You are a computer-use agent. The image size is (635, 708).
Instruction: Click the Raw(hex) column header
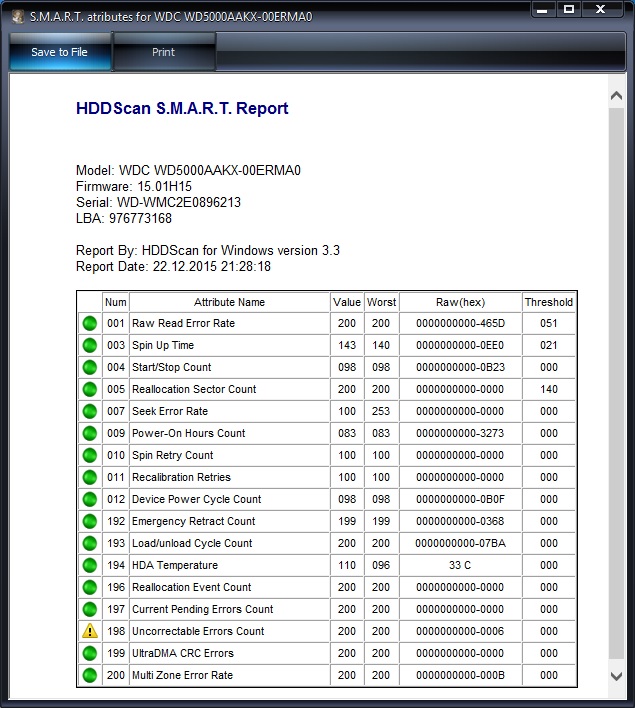(x=460, y=302)
